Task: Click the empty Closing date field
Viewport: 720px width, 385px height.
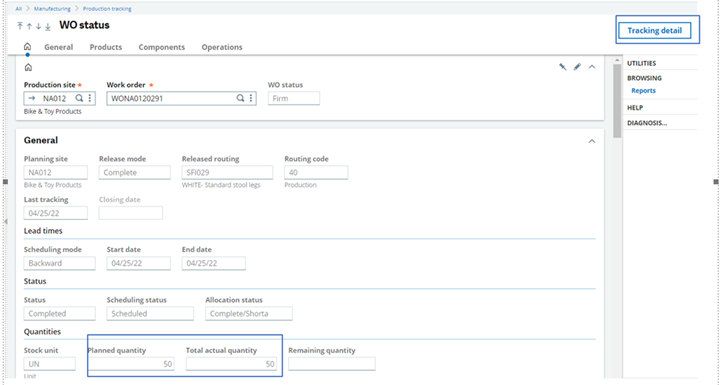Action: (131, 213)
